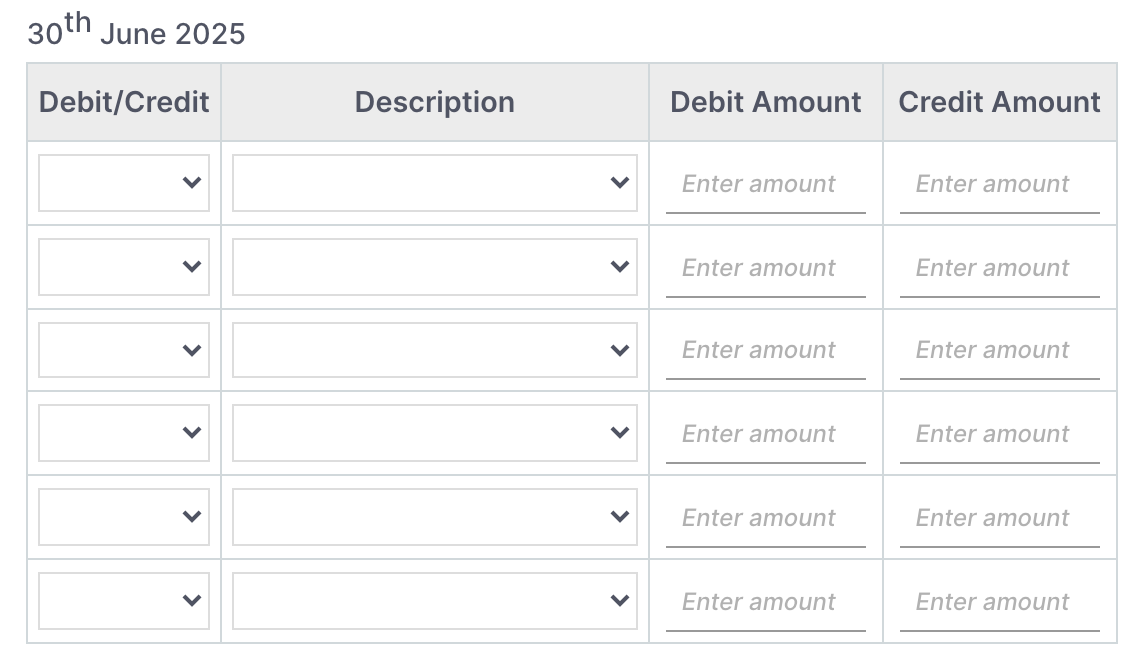Expand third row Description dropdown
Viewport: 1148px width, 664px height.
pyautogui.click(x=434, y=351)
